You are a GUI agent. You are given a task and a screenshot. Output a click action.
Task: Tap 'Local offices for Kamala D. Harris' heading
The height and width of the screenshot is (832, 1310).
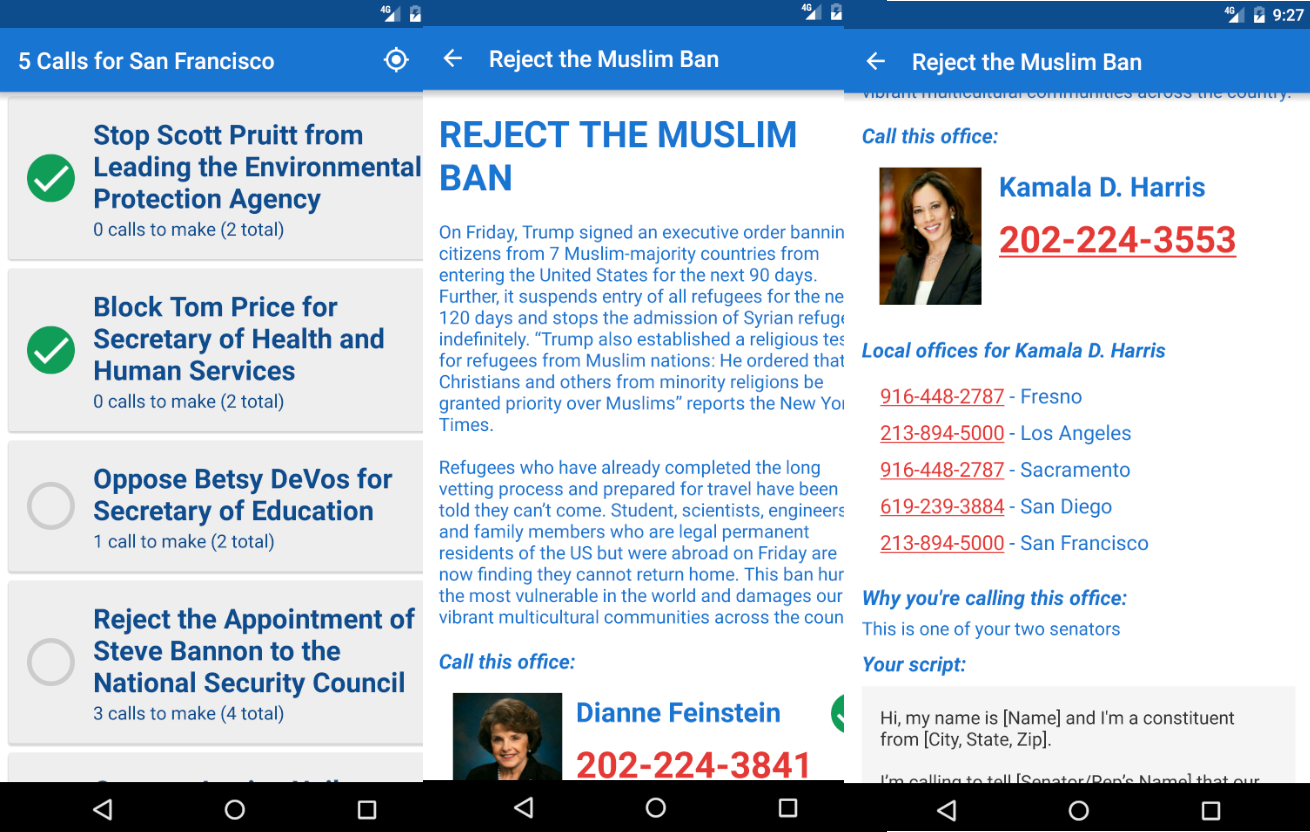[1014, 351]
